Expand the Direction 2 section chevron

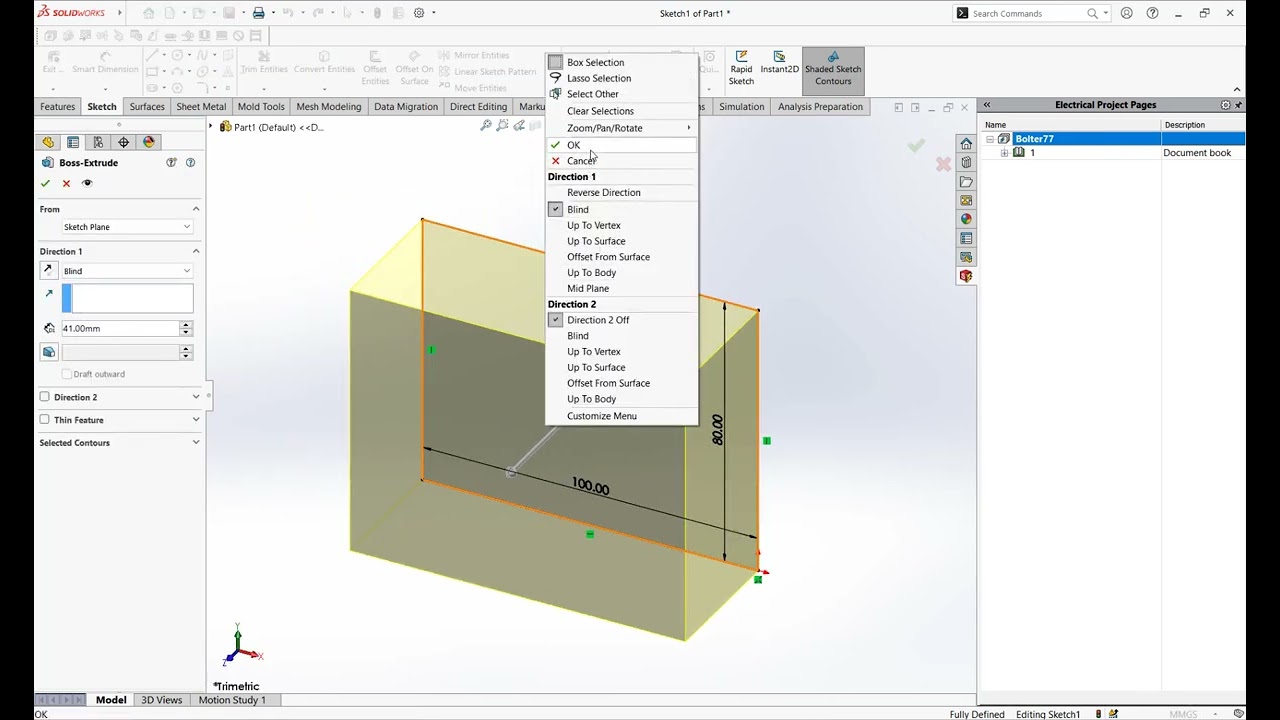196,397
